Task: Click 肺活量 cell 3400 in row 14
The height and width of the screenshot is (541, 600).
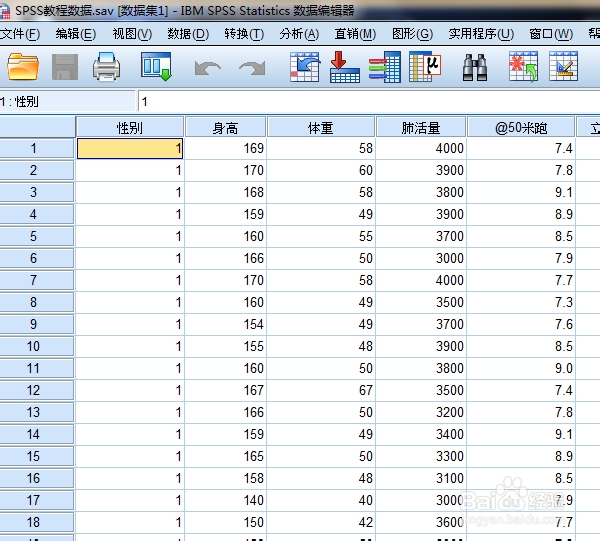Action: 421,435
